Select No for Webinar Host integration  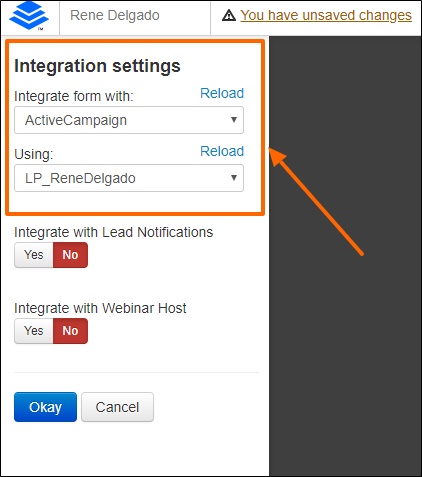point(70,331)
